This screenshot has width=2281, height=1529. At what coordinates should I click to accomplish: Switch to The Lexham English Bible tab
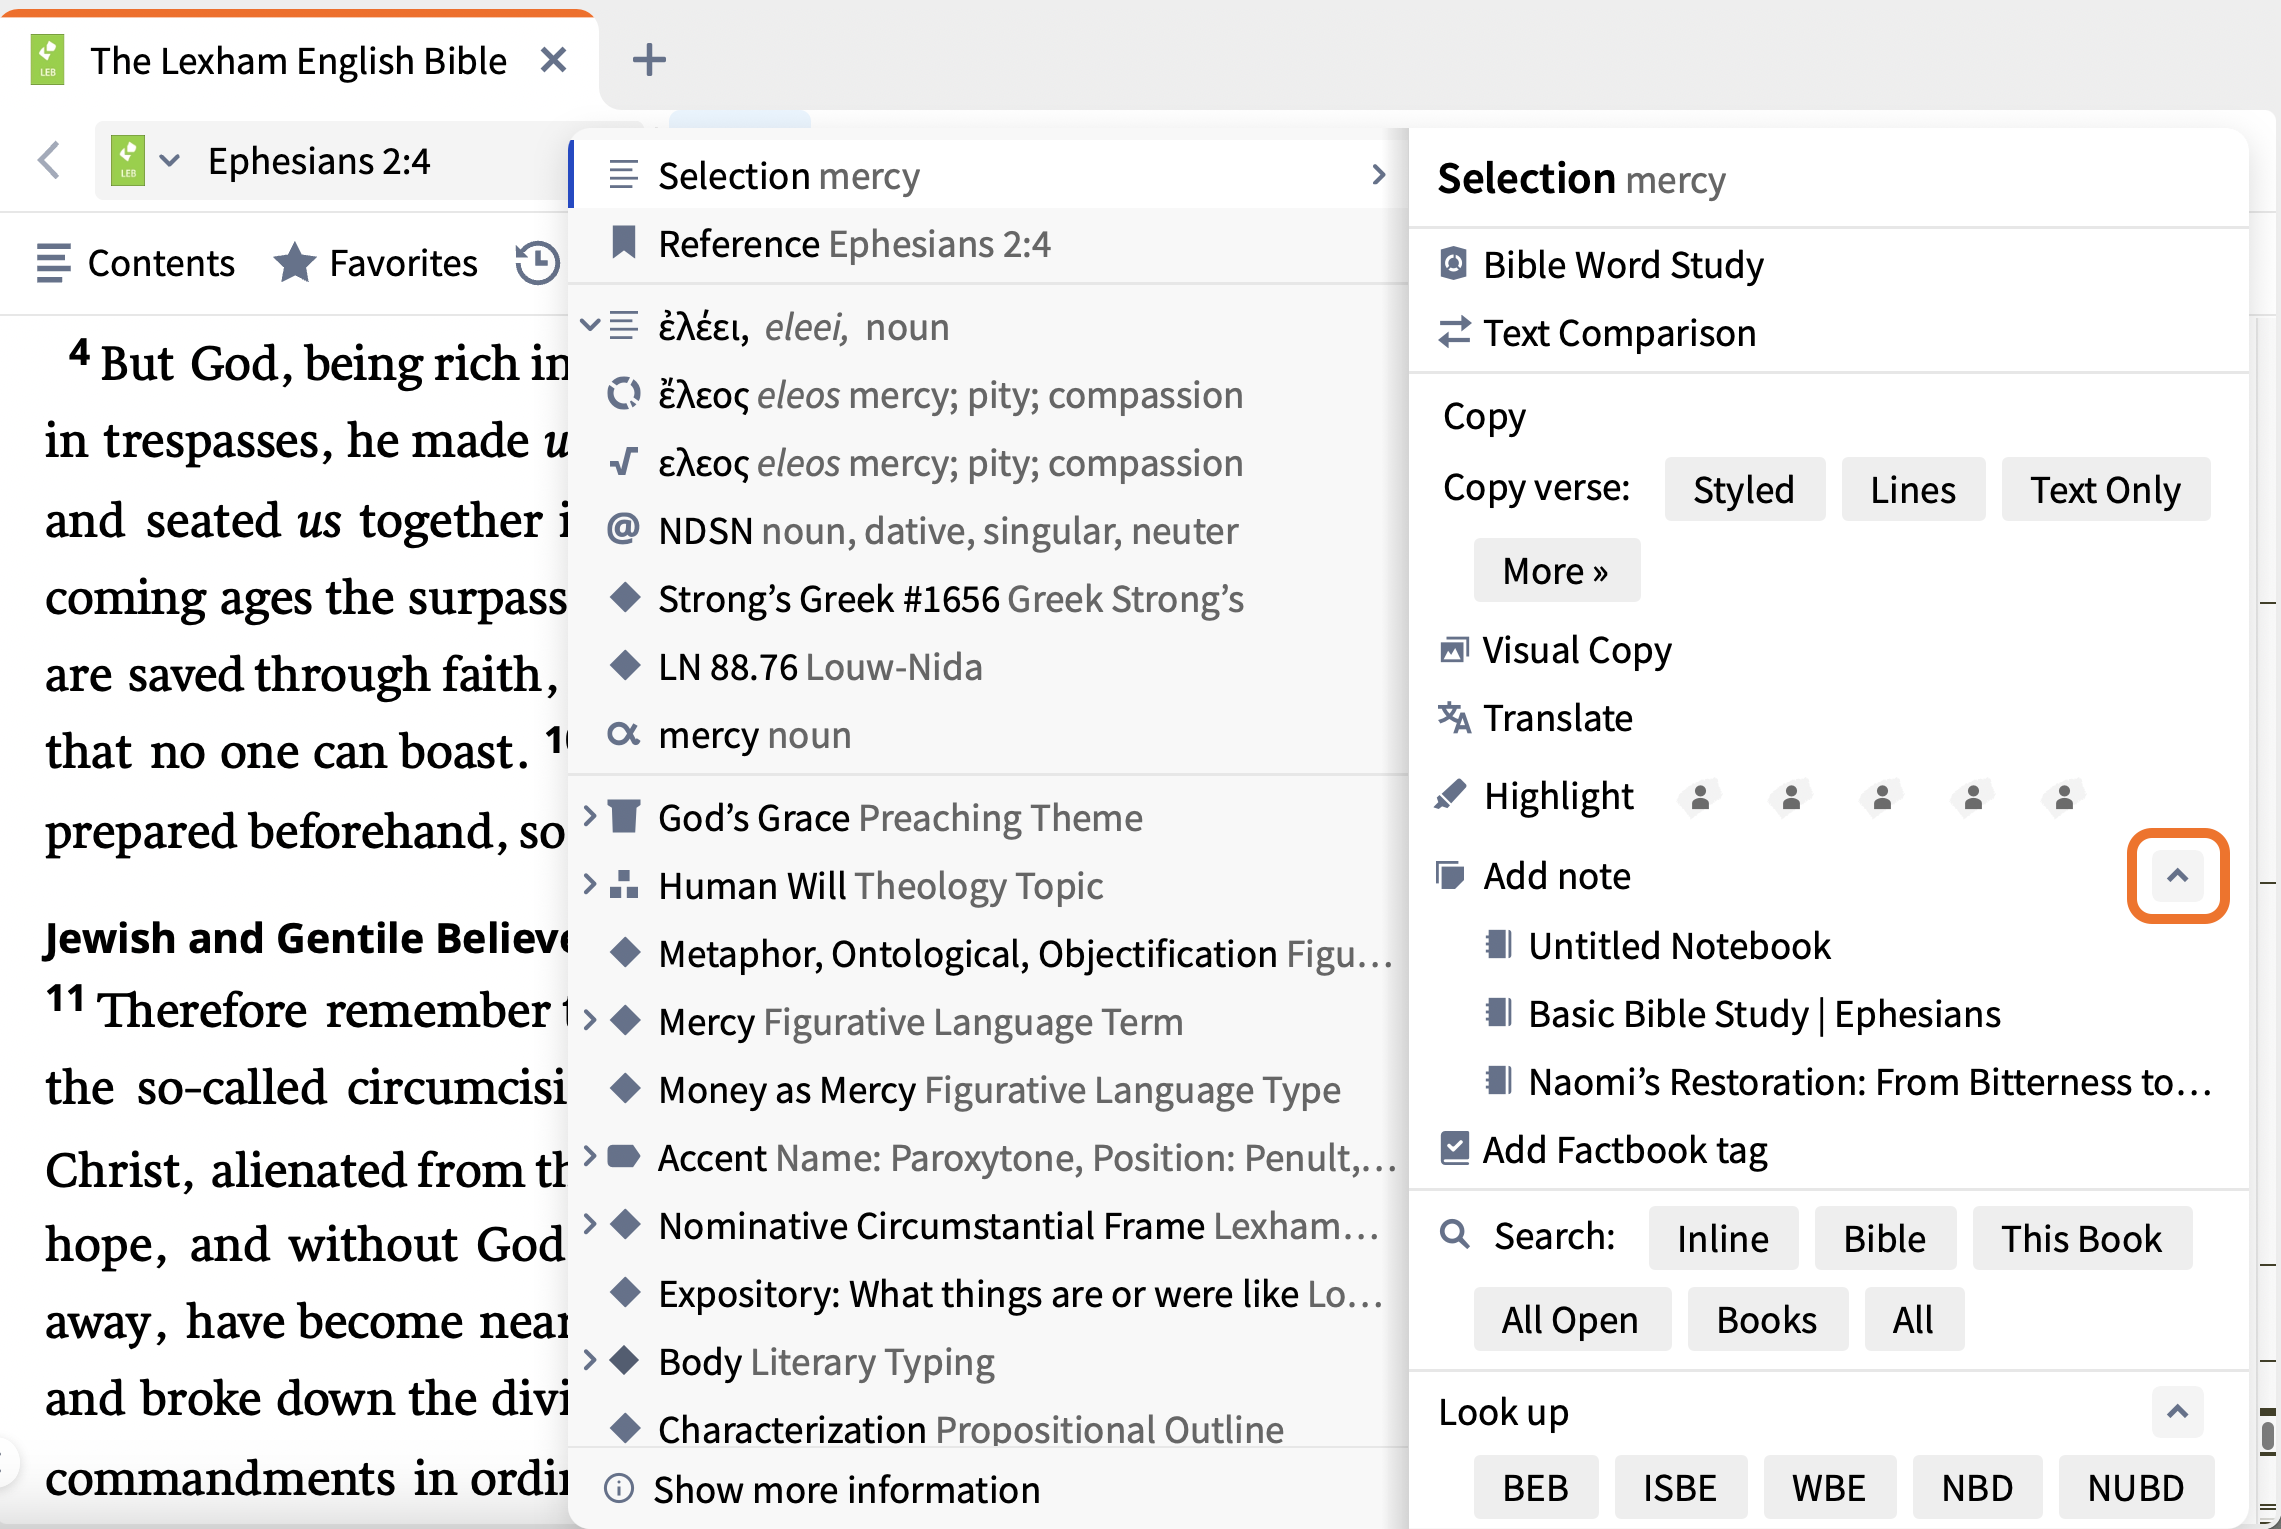(298, 61)
